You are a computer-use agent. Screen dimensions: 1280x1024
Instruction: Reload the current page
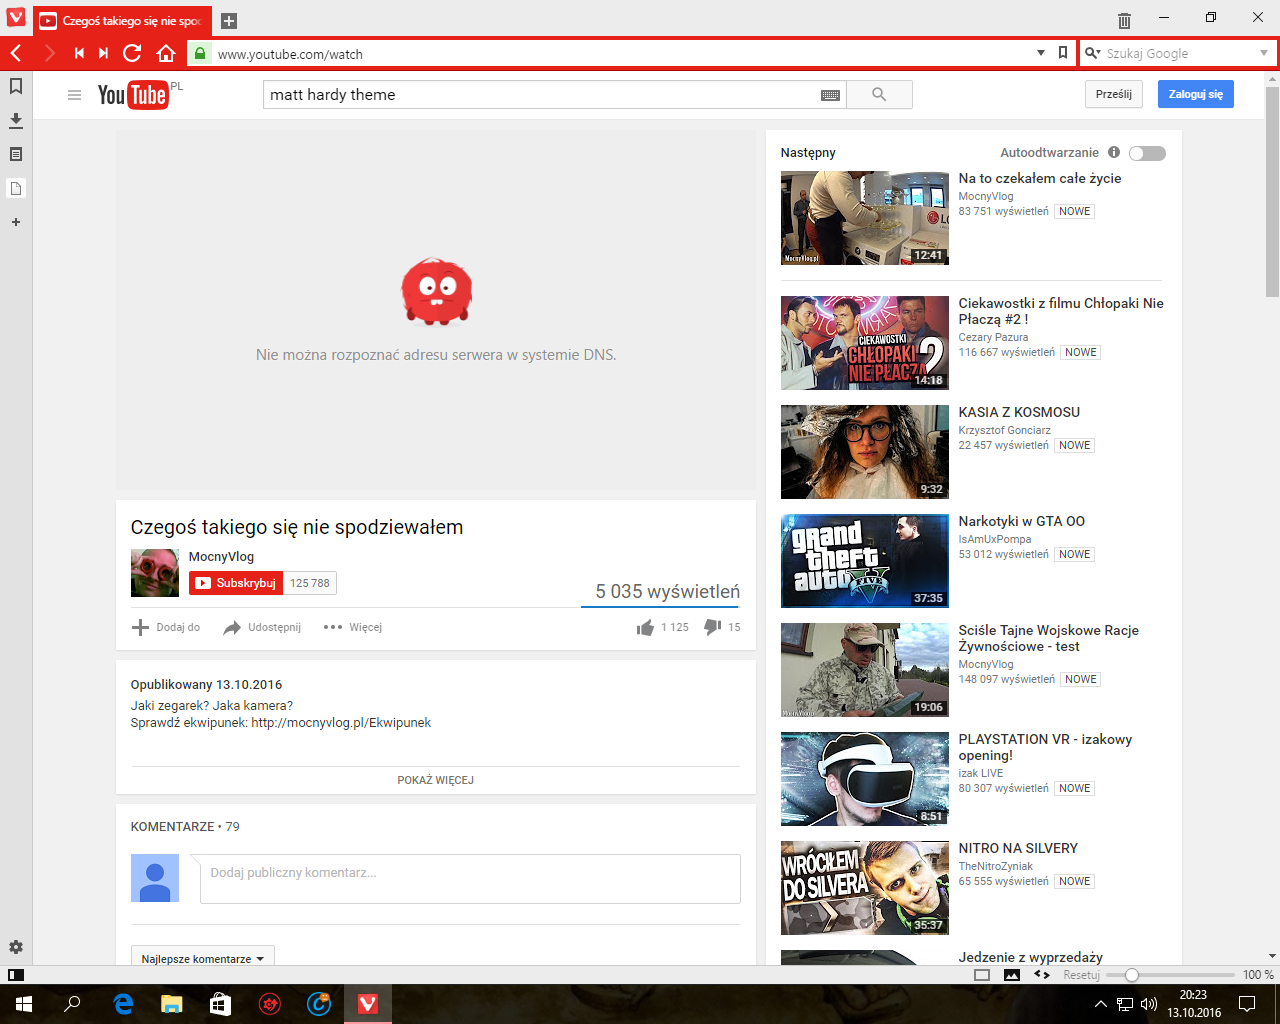click(132, 54)
